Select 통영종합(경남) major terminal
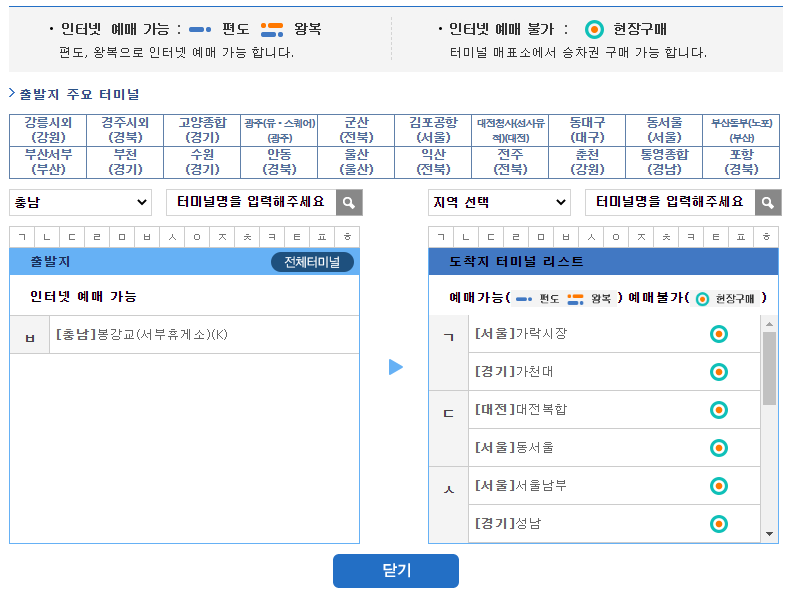This screenshot has height=590, width=791. 664,162
